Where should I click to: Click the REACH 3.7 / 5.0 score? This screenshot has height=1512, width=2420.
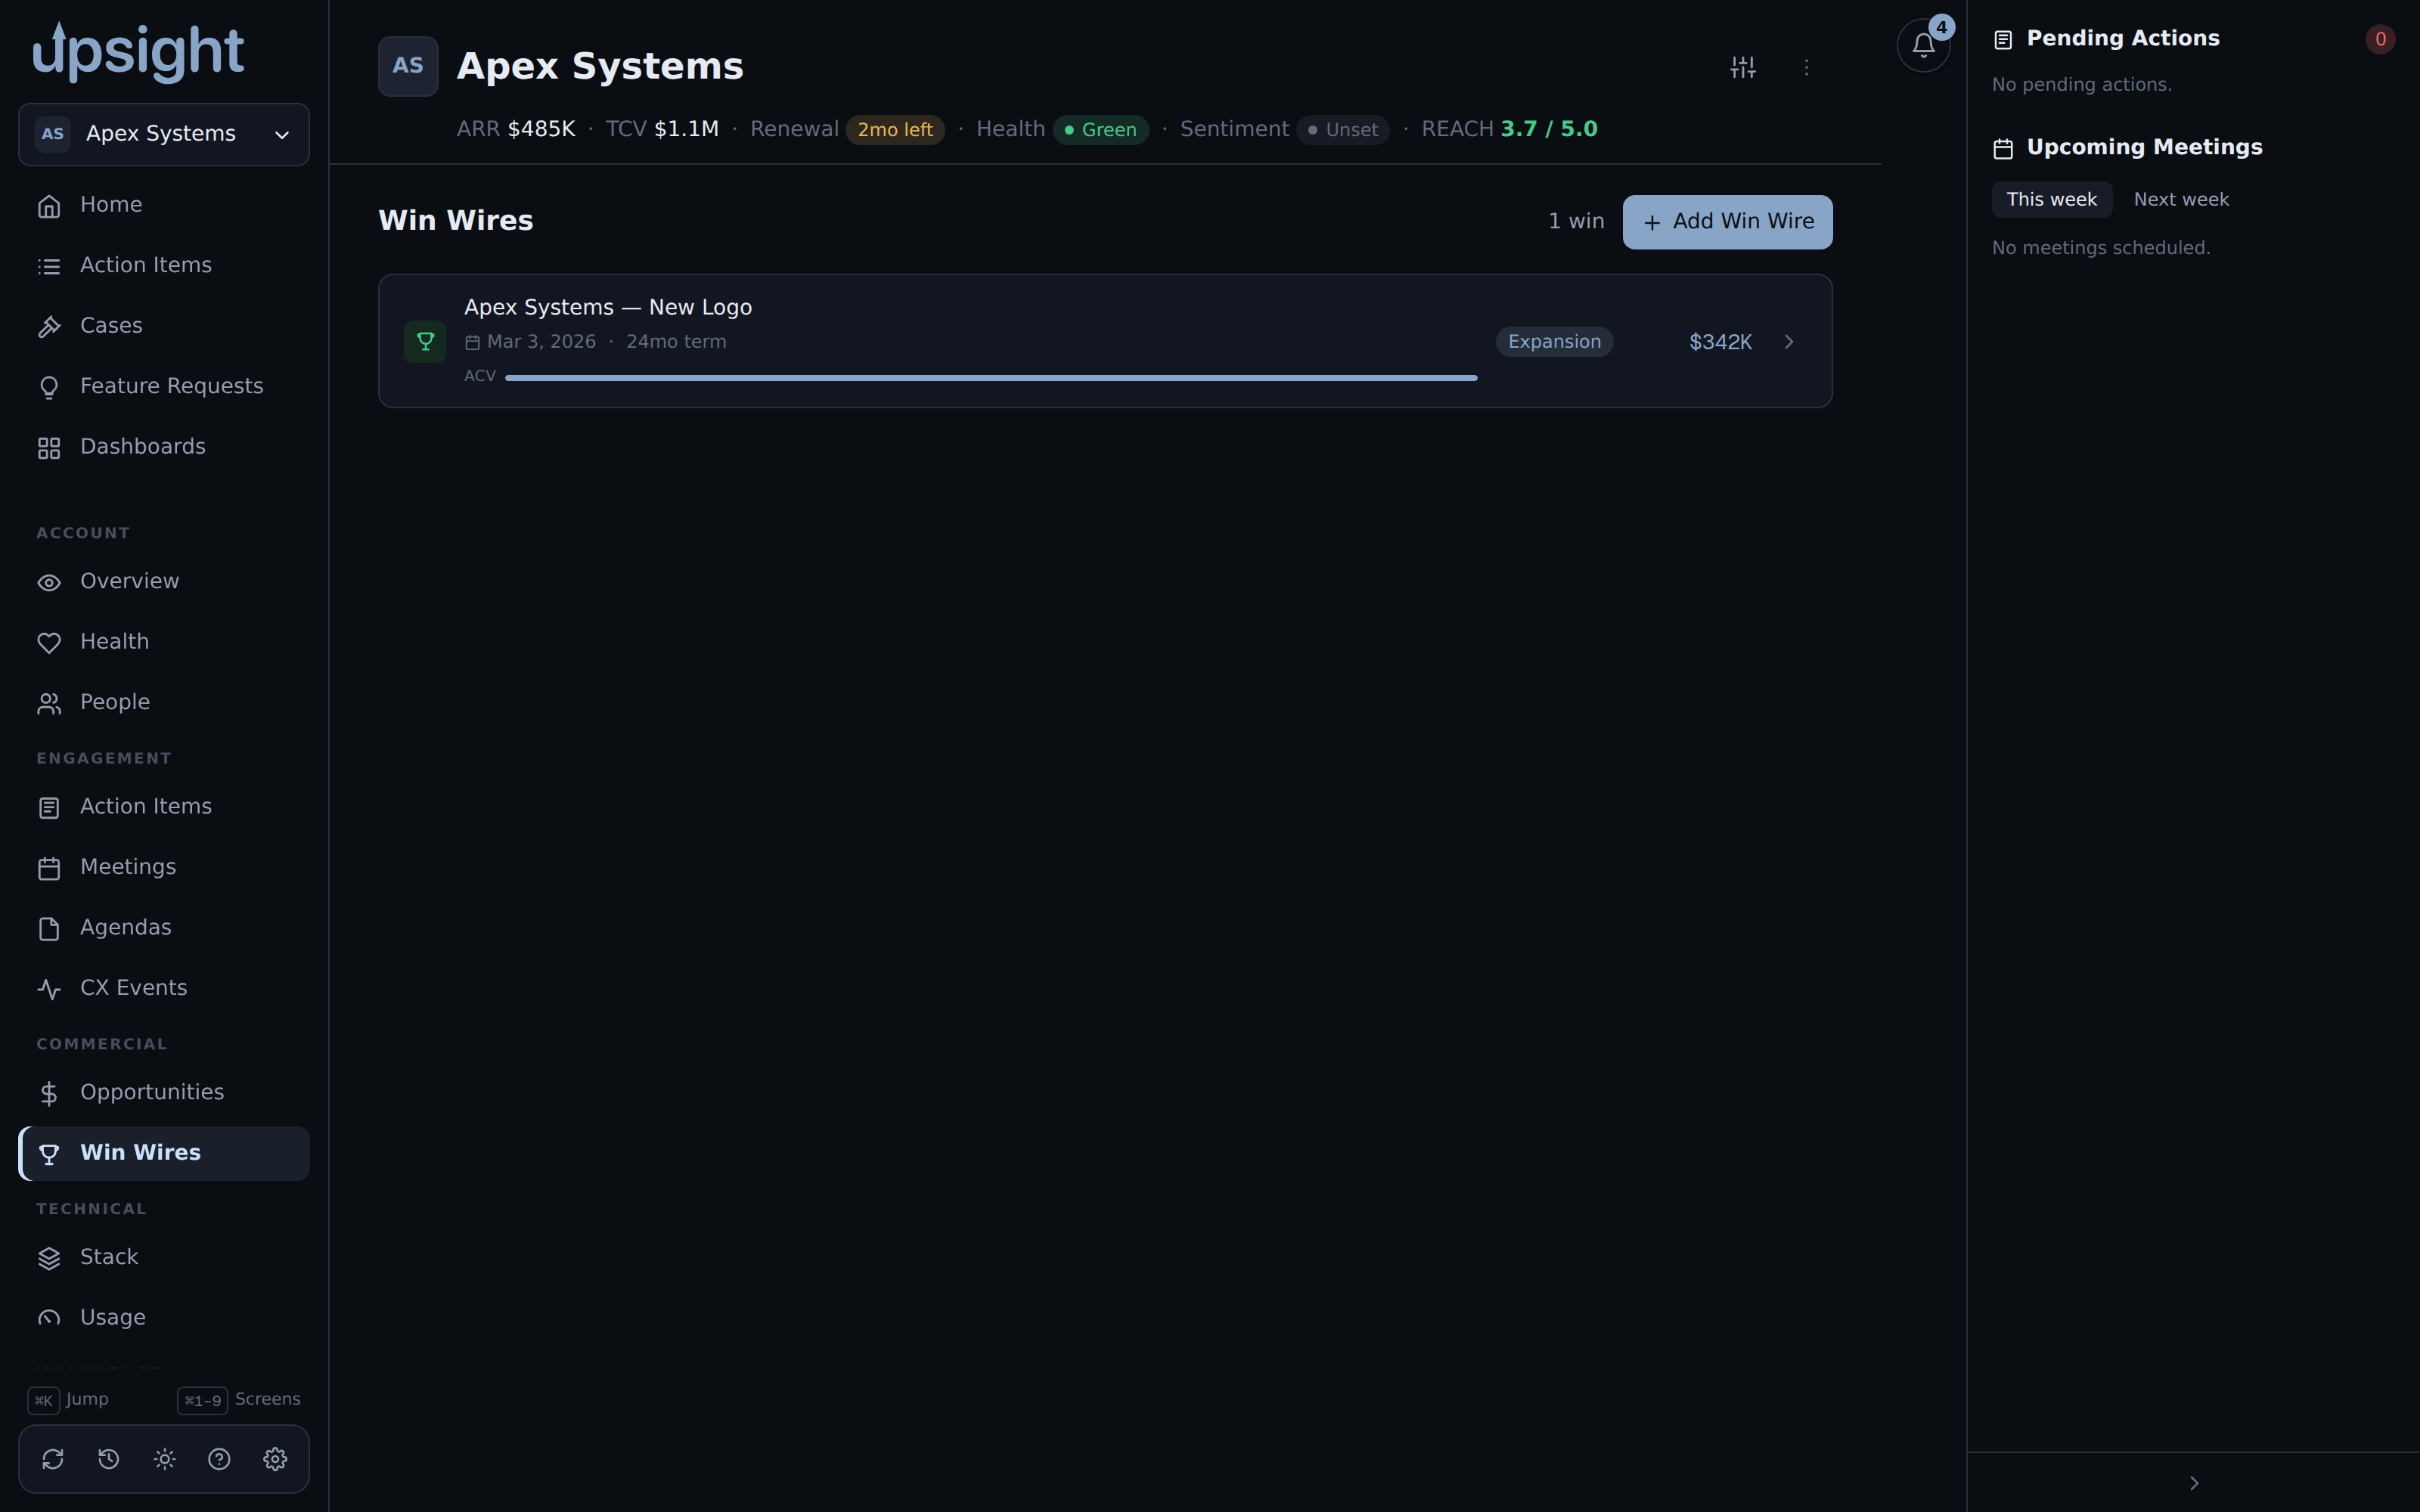tap(1509, 129)
